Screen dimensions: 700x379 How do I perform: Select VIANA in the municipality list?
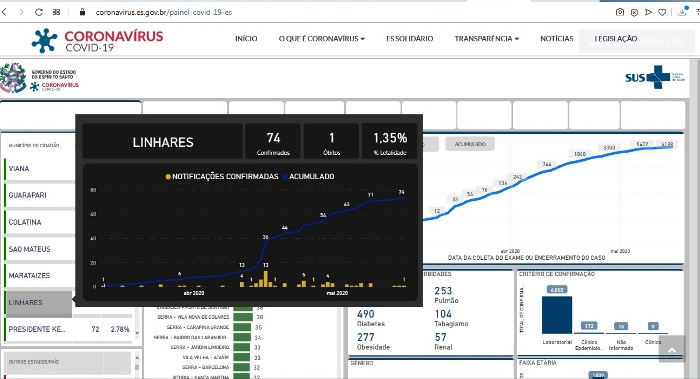[x=39, y=169]
